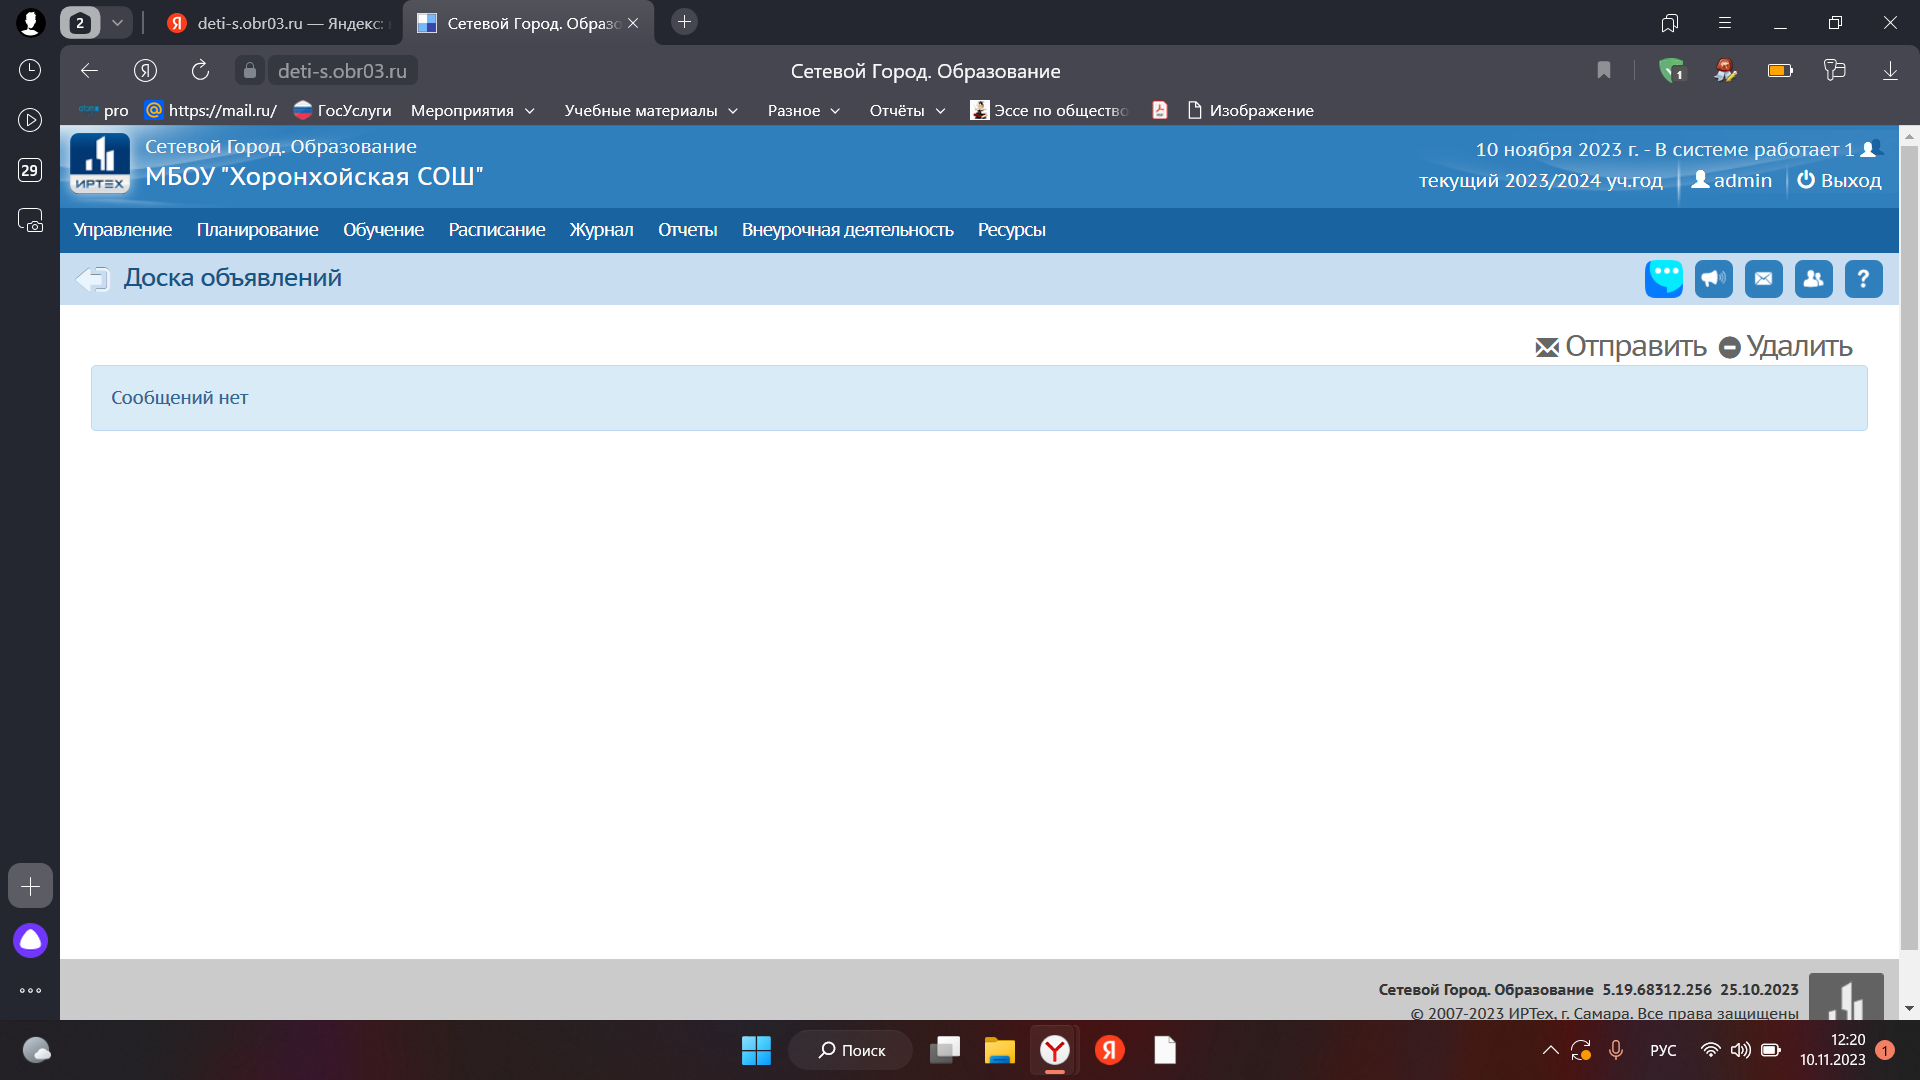Click the Удалить button
This screenshot has height=1080, width=1920.
(x=1785, y=346)
